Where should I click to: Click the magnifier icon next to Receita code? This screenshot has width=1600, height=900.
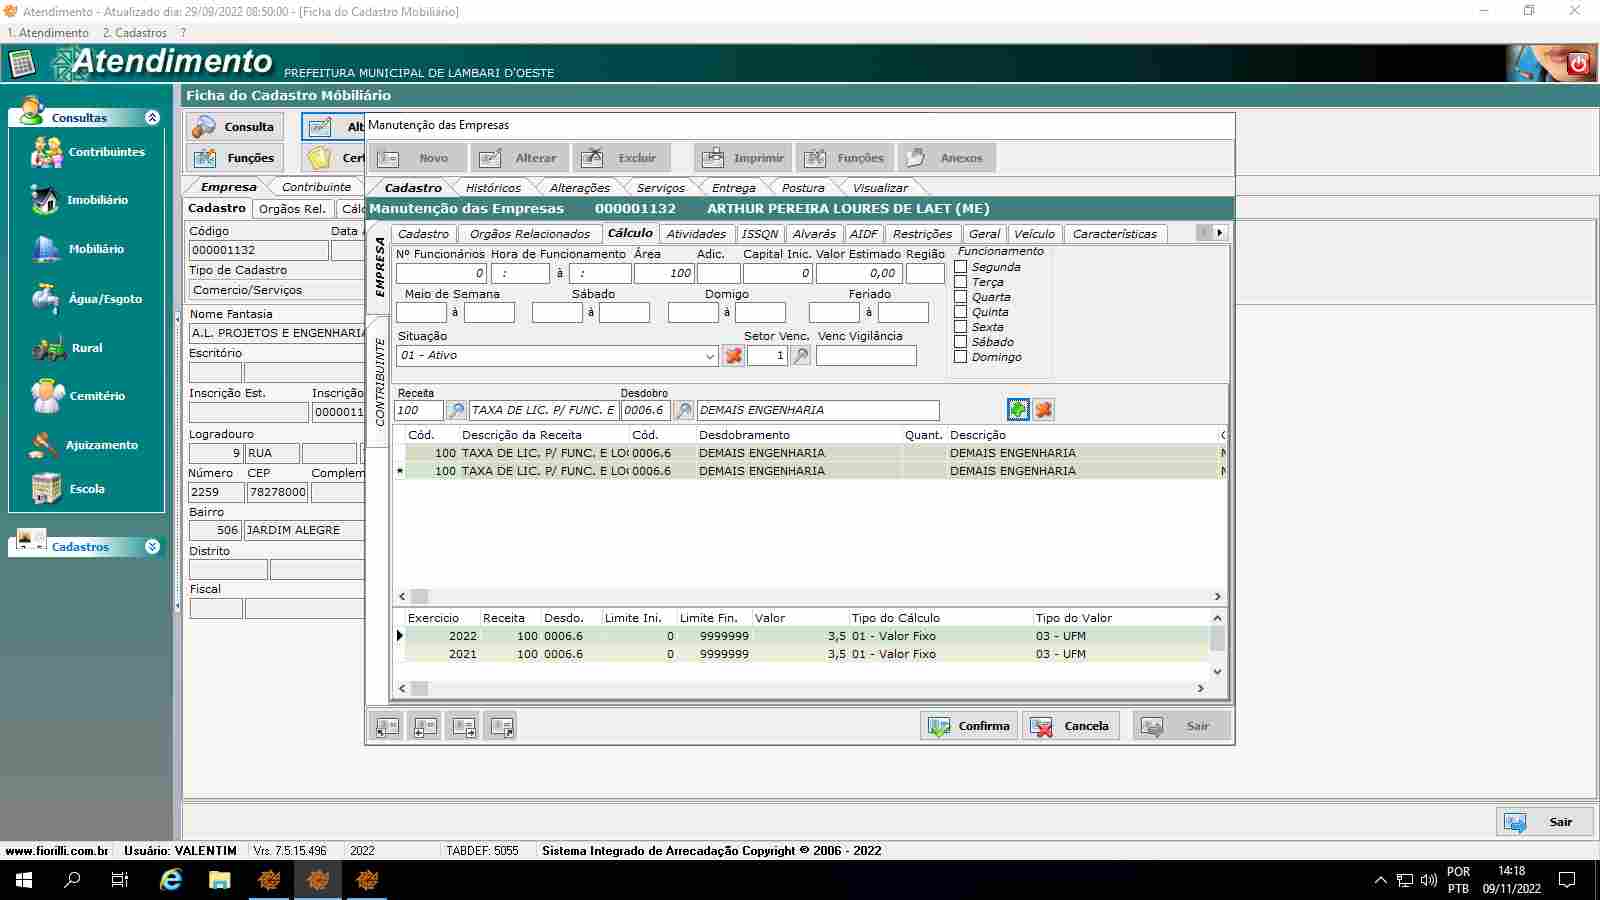click(456, 410)
